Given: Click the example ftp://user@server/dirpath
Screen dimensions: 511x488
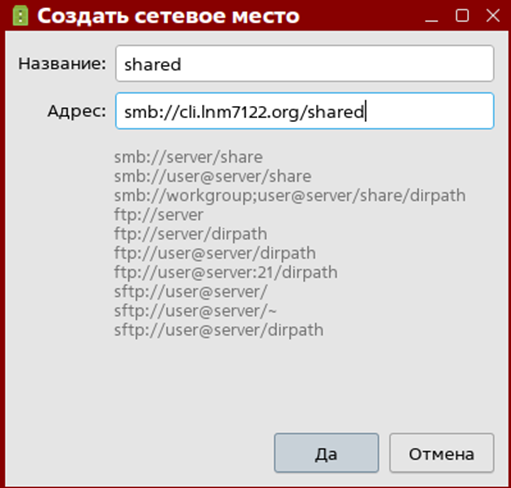Looking at the screenshot, I should [215, 253].
